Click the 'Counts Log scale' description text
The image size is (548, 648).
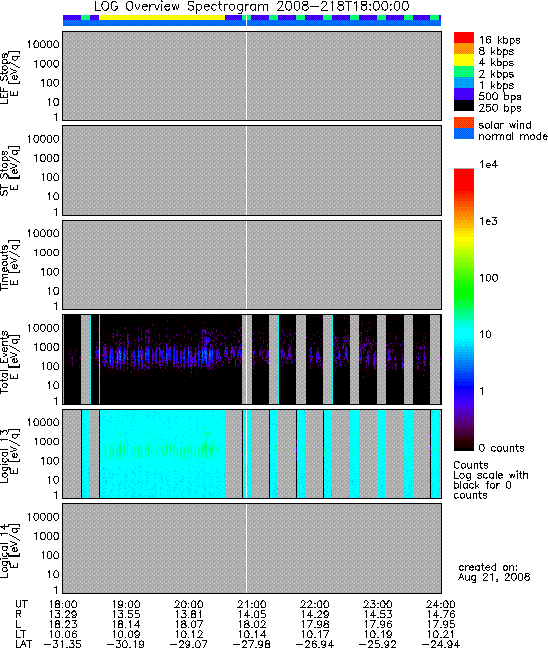click(x=491, y=480)
